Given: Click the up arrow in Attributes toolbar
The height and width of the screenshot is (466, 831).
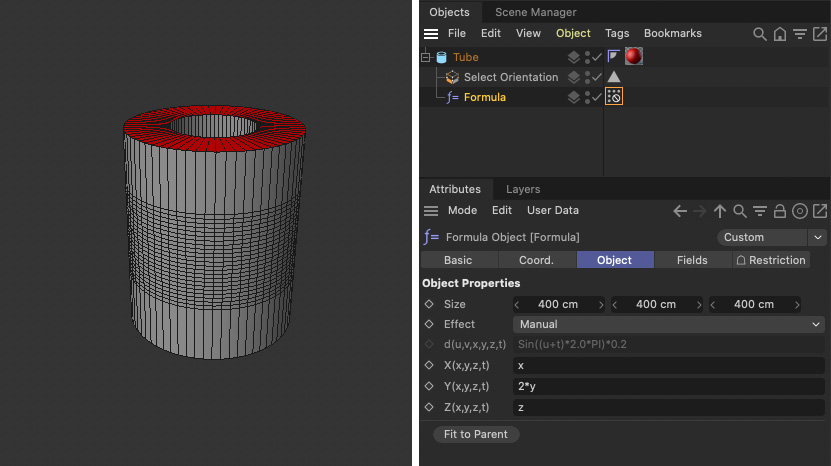Looking at the screenshot, I should (x=720, y=211).
